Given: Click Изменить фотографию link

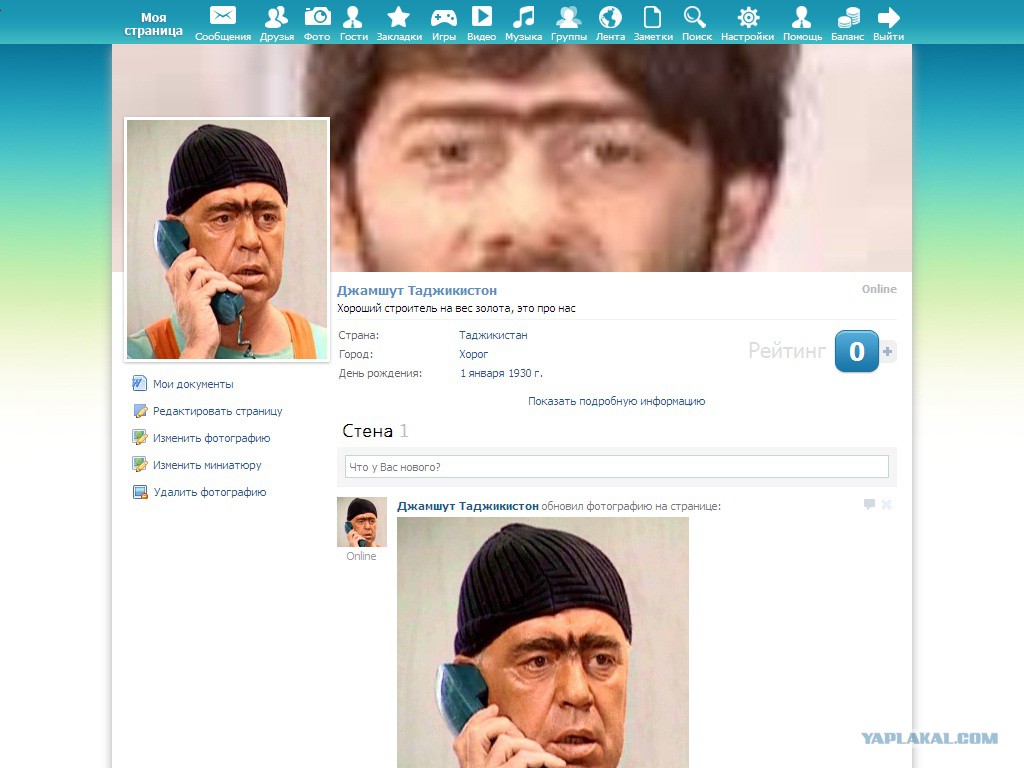Looking at the screenshot, I should [x=212, y=438].
